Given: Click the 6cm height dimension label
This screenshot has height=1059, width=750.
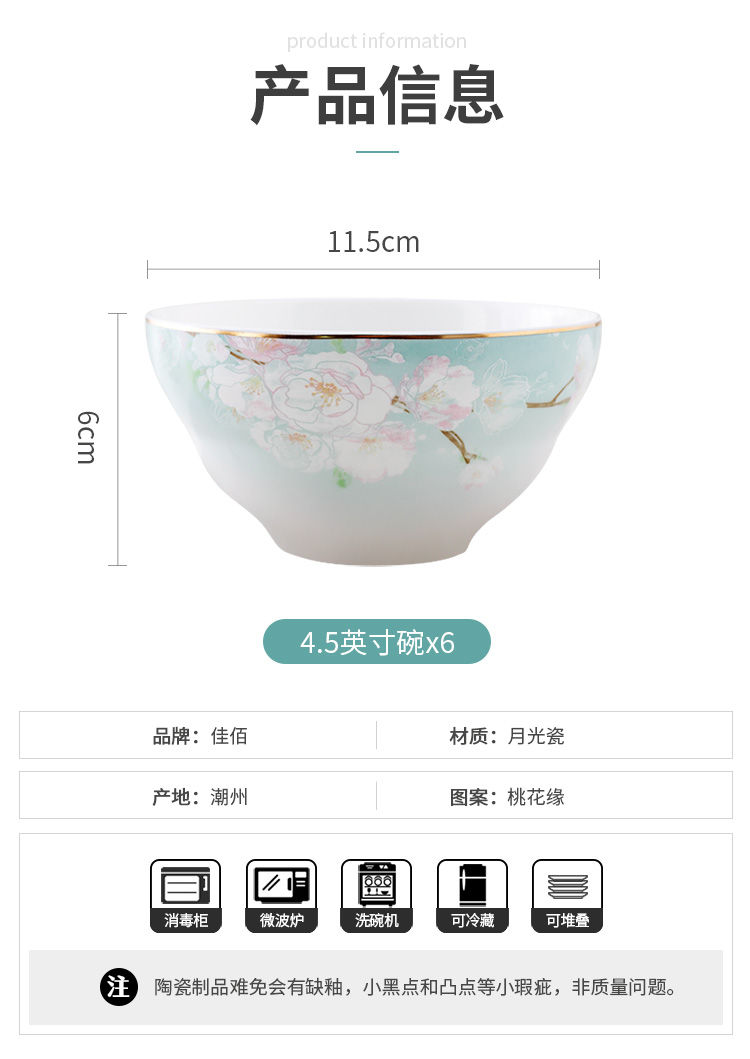Looking at the screenshot, I should coord(86,437).
